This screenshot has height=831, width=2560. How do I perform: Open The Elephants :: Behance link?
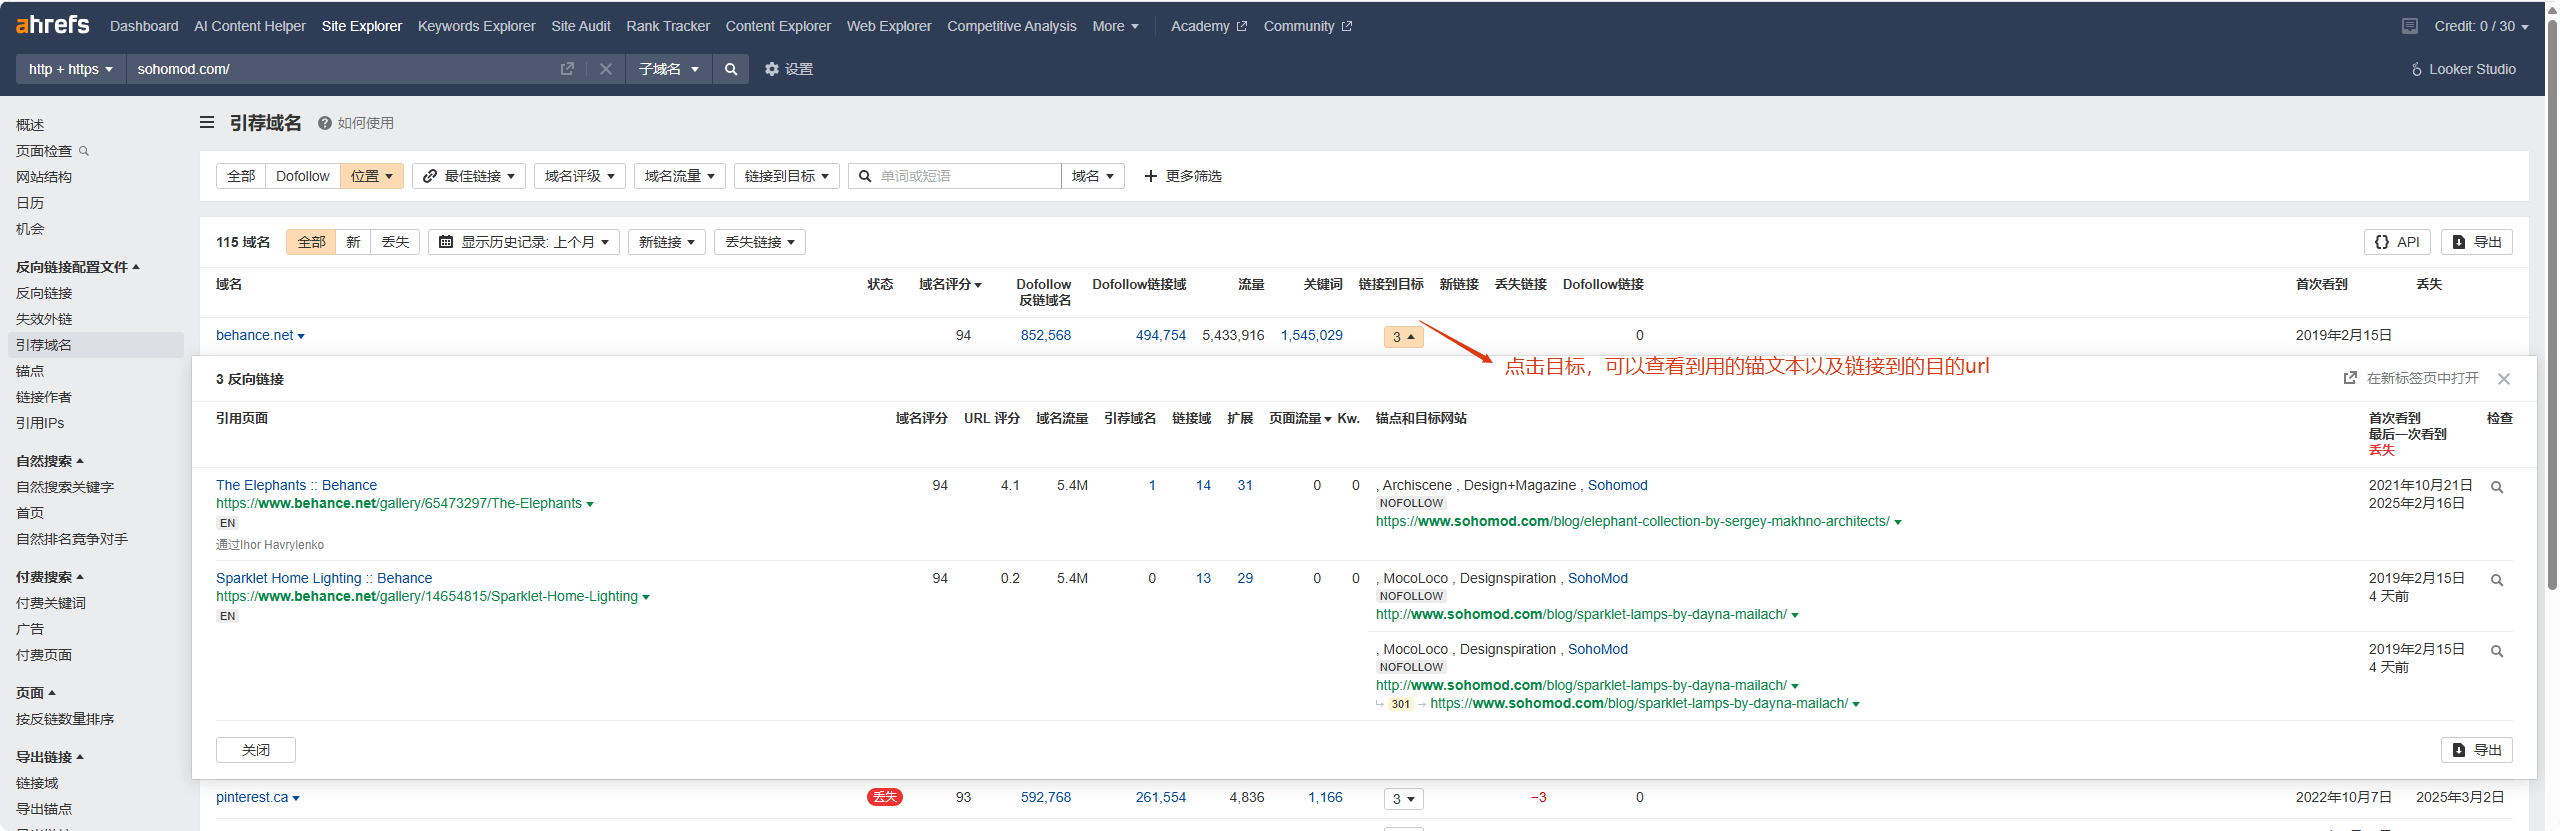pos(296,485)
